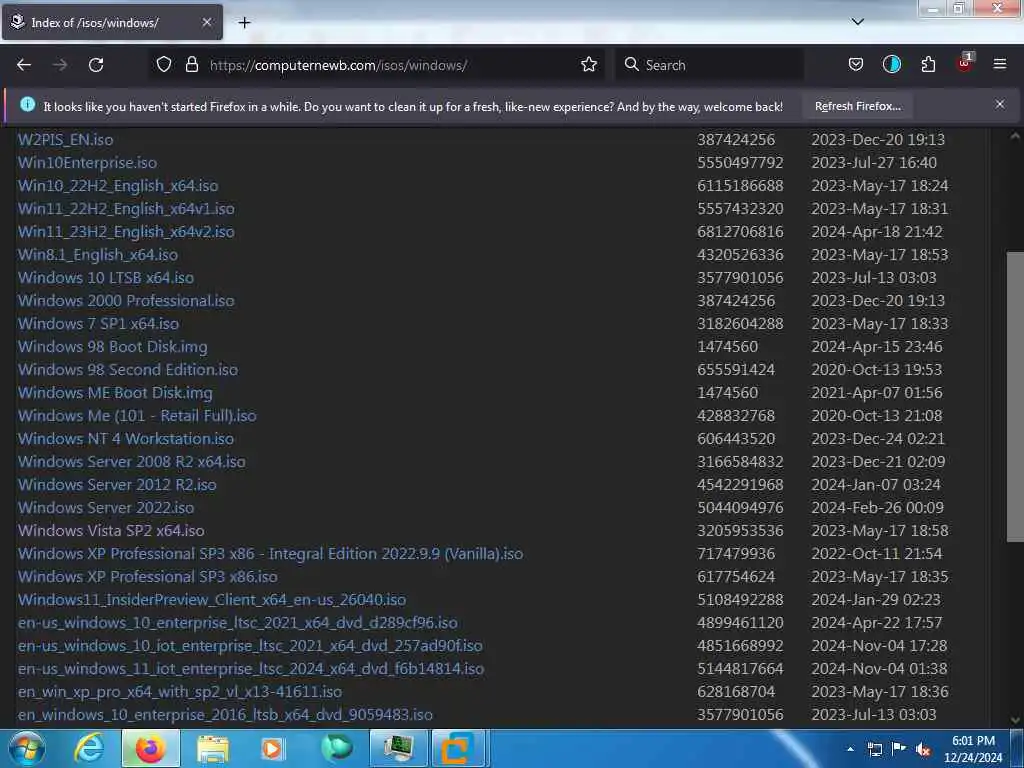The width and height of the screenshot is (1024, 768).
Task: Open Windows Media Player taskbar icon
Action: pyautogui.click(x=273, y=748)
